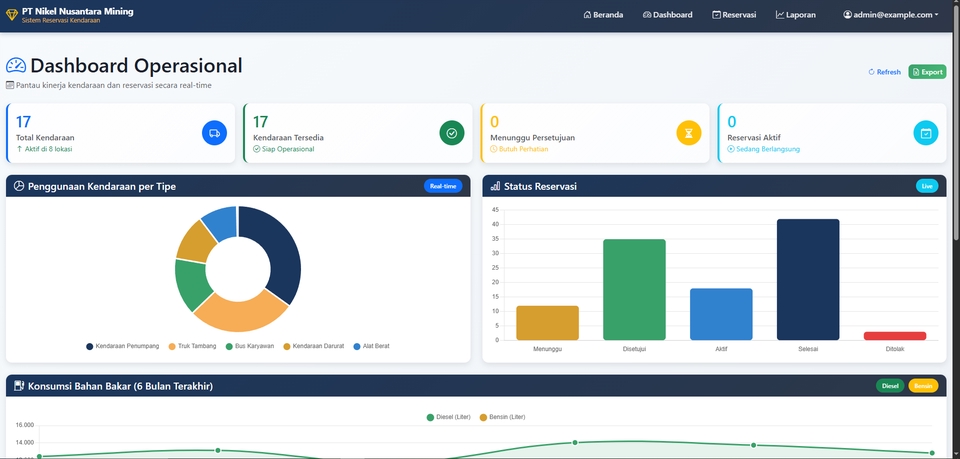This screenshot has height=459, width=960.
Task: Toggle Truk Tambang legend entry
Action: click(192, 346)
